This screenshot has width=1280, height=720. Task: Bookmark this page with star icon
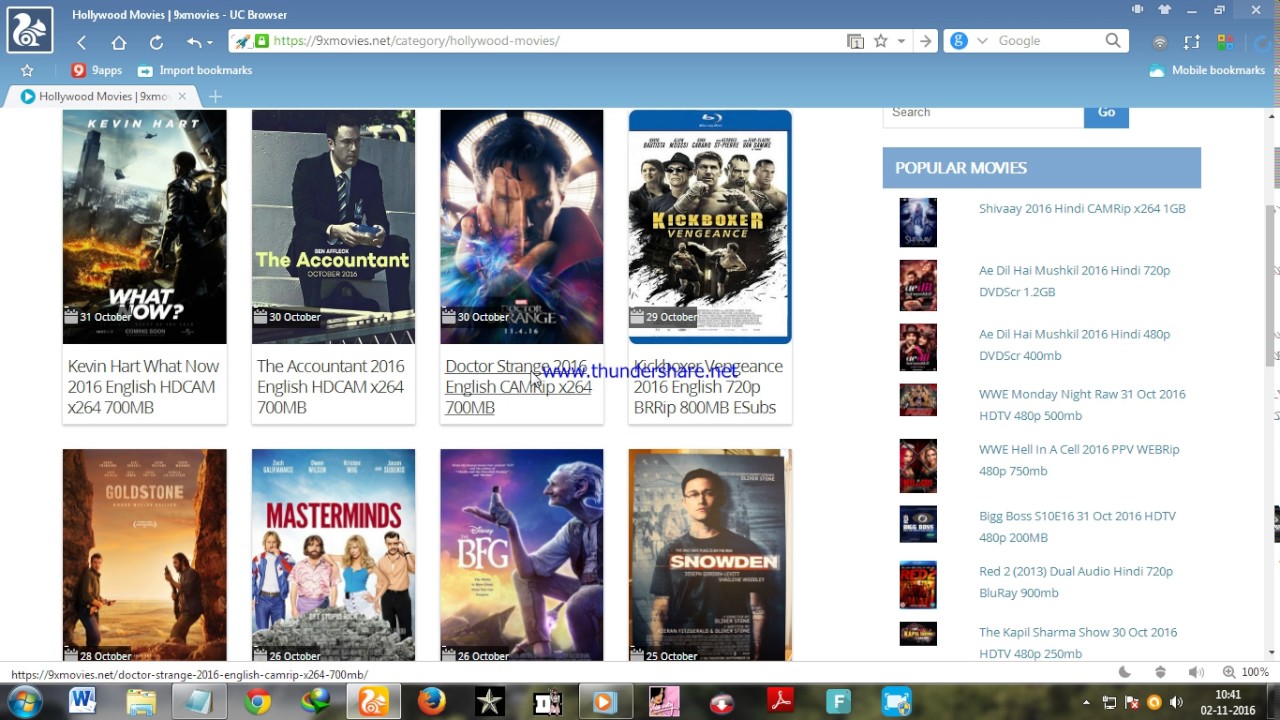(881, 41)
